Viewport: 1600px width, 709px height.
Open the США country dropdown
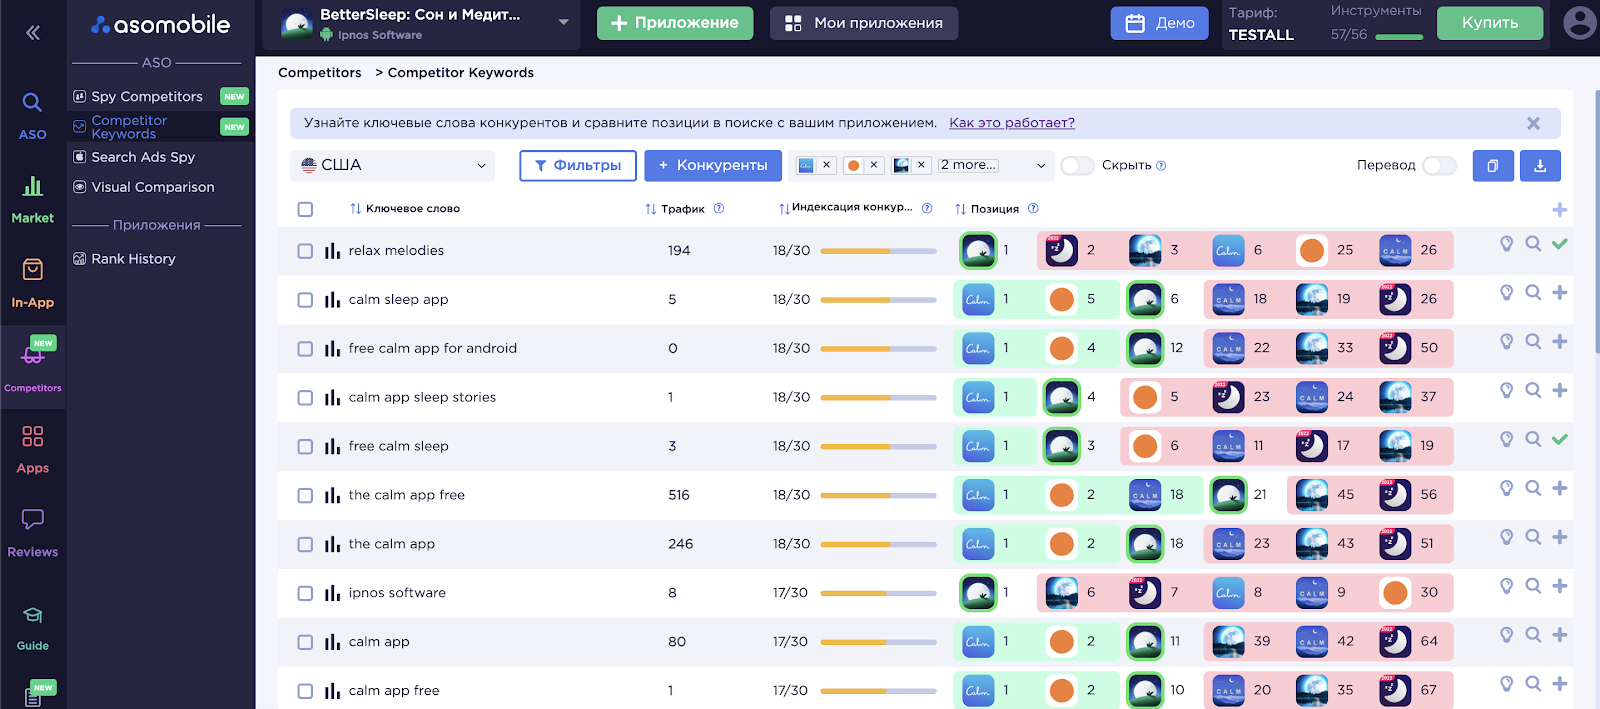pos(393,166)
